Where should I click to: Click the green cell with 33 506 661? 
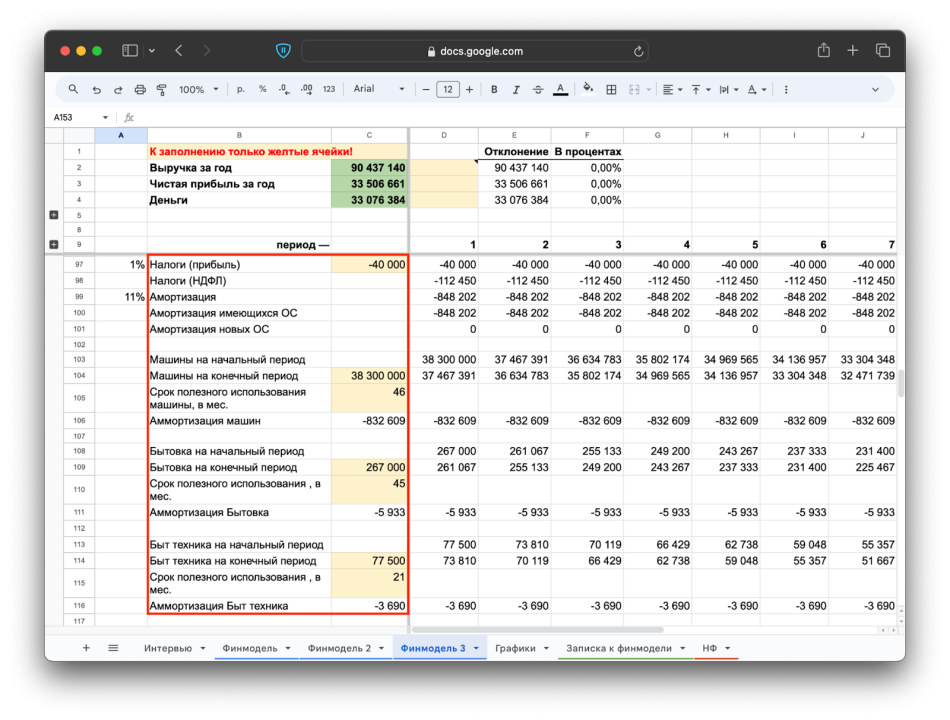(x=370, y=184)
